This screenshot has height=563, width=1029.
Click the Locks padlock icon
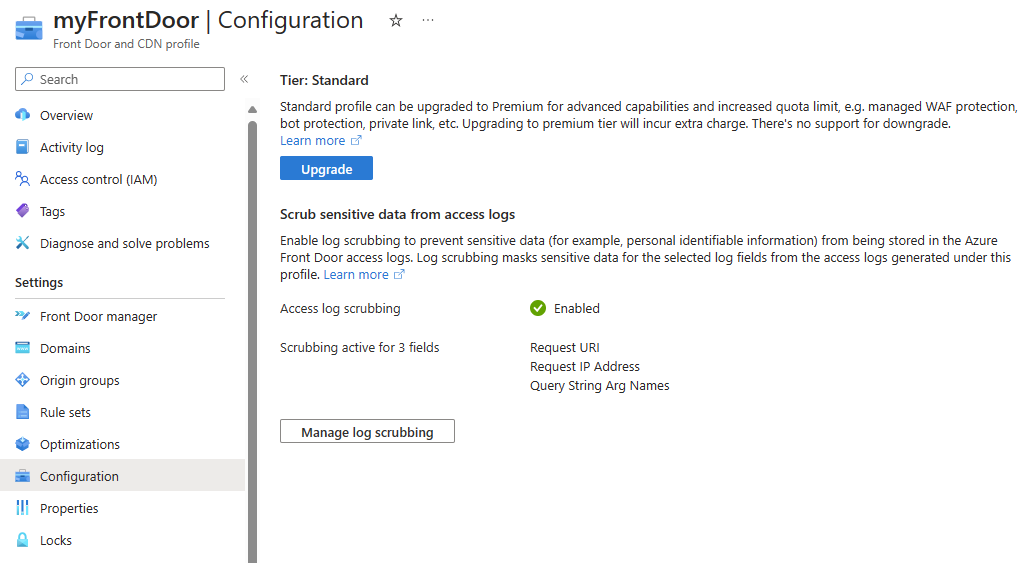click(x=23, y=540)
